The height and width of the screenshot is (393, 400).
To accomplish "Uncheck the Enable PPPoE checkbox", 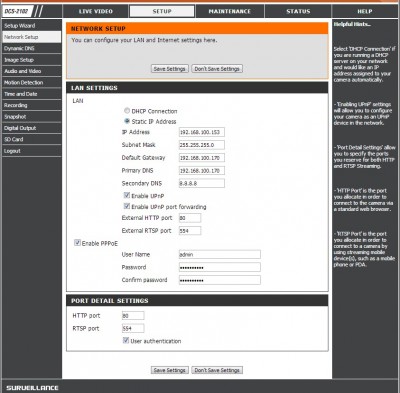I will click(x=77, y=243).
